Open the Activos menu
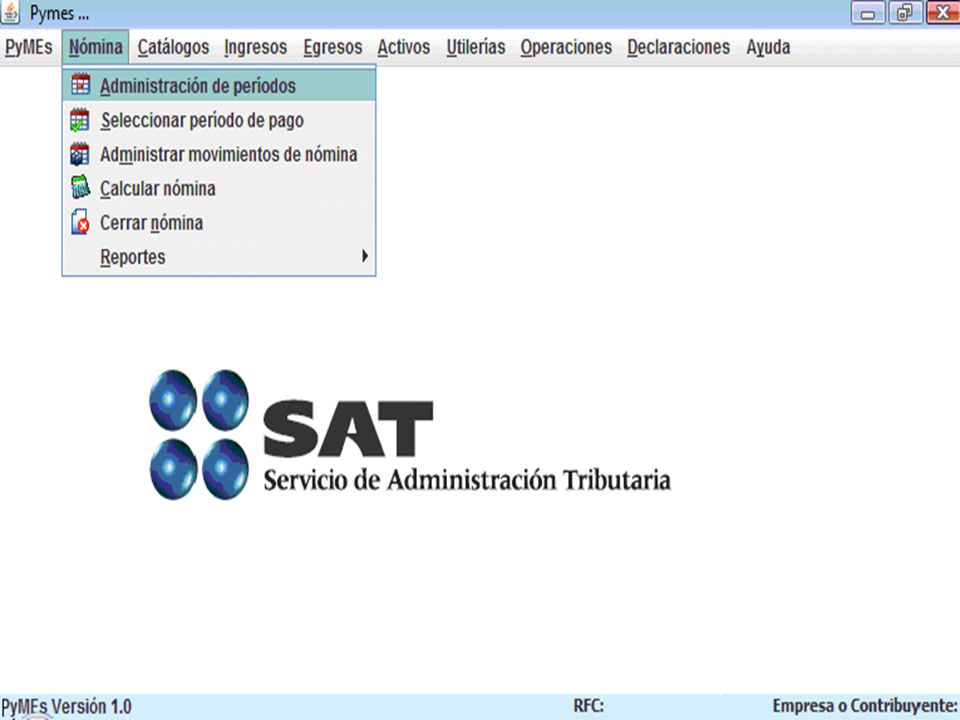The image size is (960, 720). click(x=403, y=47)
